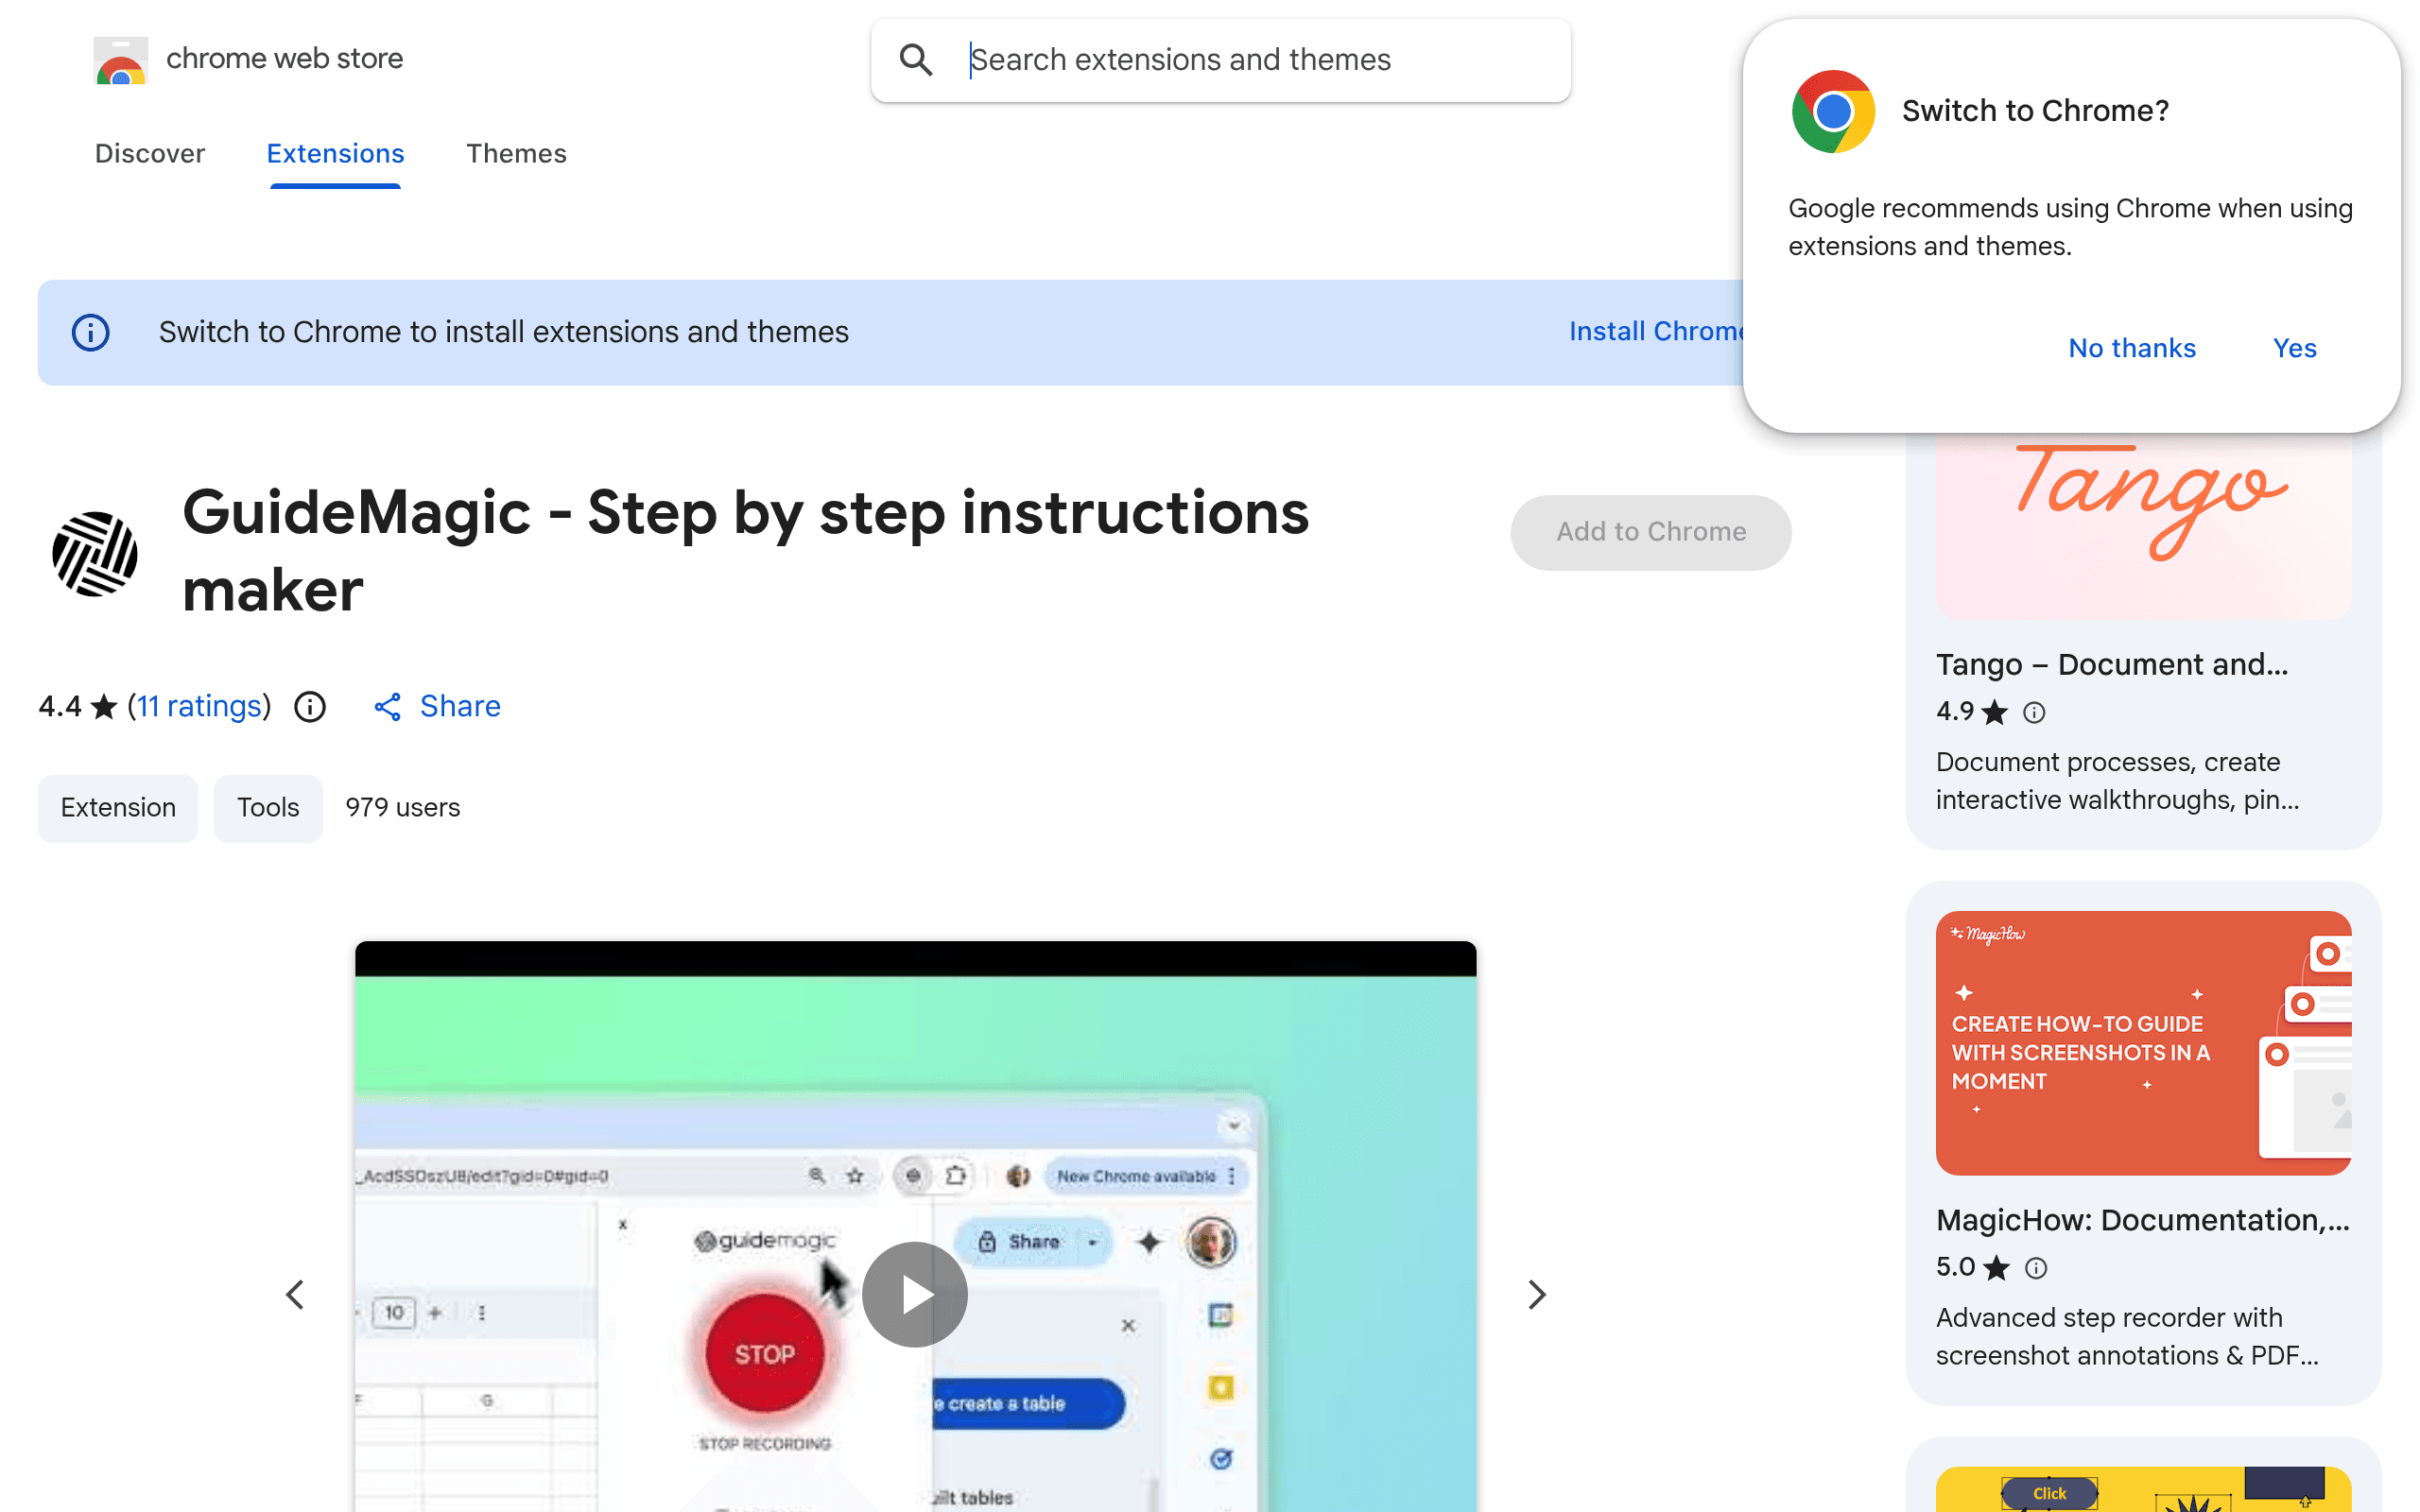This screenshot has height=1512, width=2420.
Task: Open the ratings info icon beside 11 ratings
Action: coord(310,707)
